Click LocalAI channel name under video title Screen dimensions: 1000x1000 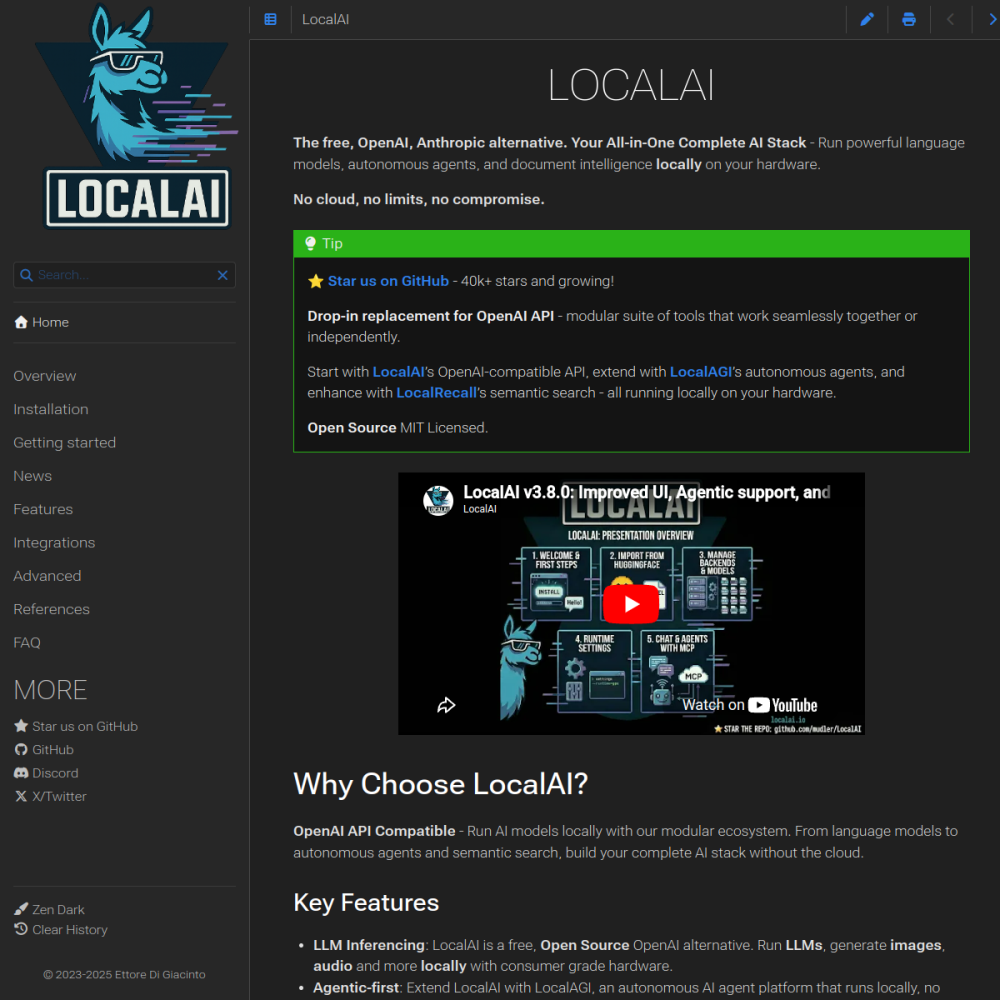point(480,509)
